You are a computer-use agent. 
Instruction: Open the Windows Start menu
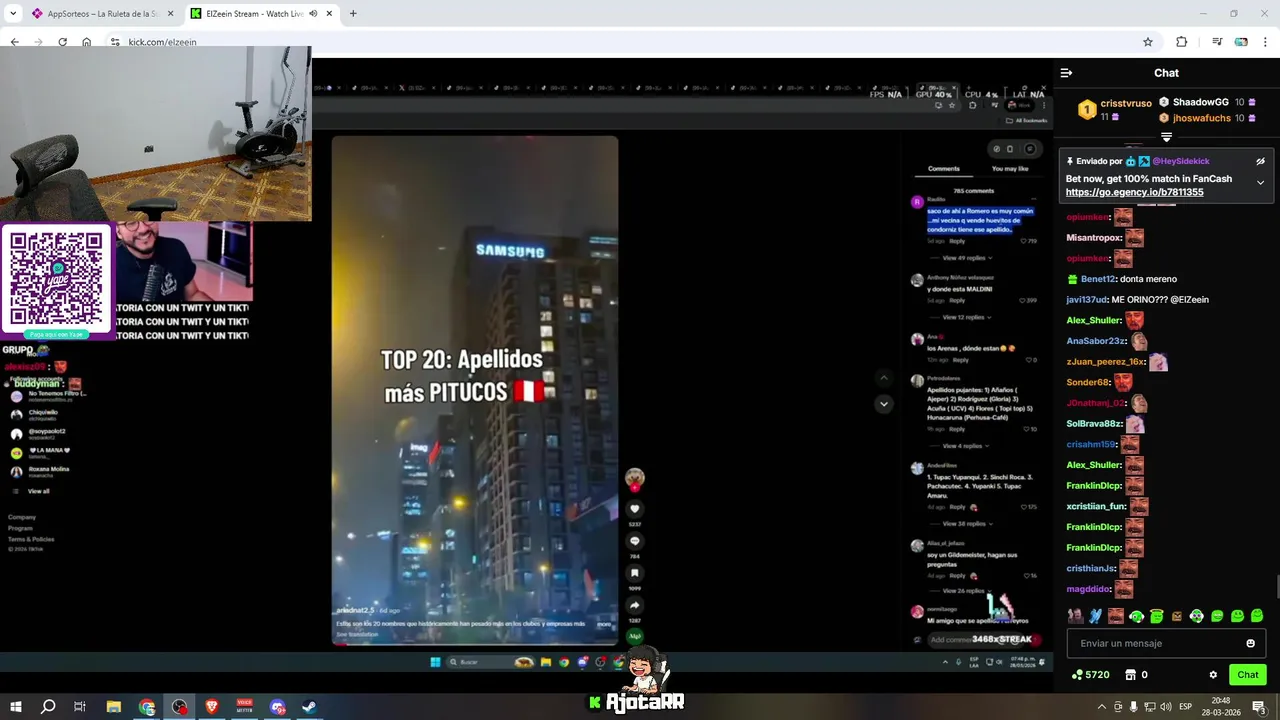[x=16, y=707]
